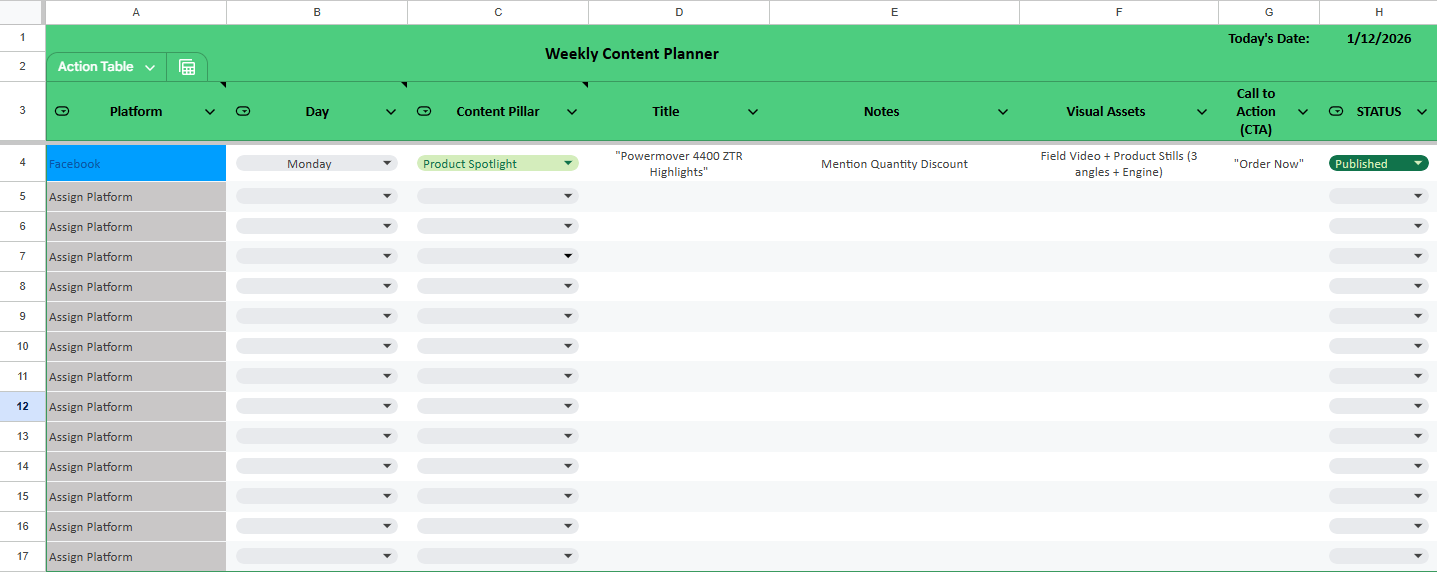This screenshot has width=1437, height=572.
Task: Select the Mention Quantity Discount notes cell
Action: tap(894, 163)
